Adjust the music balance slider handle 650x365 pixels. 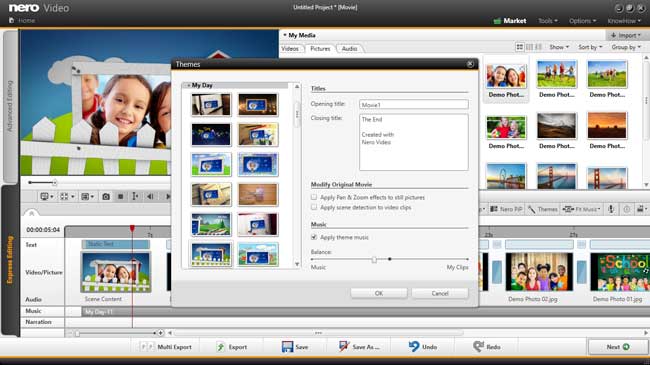click(x=374, y=260)
